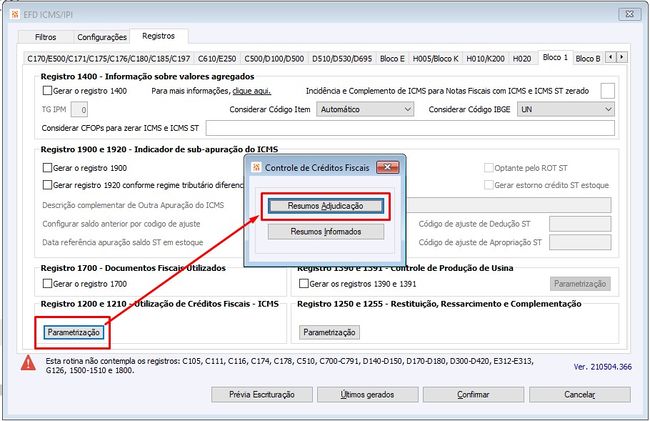Open Parametrização for Registro 1250 e 1255
The image size is (650, 421).
[x=329, y=332]
